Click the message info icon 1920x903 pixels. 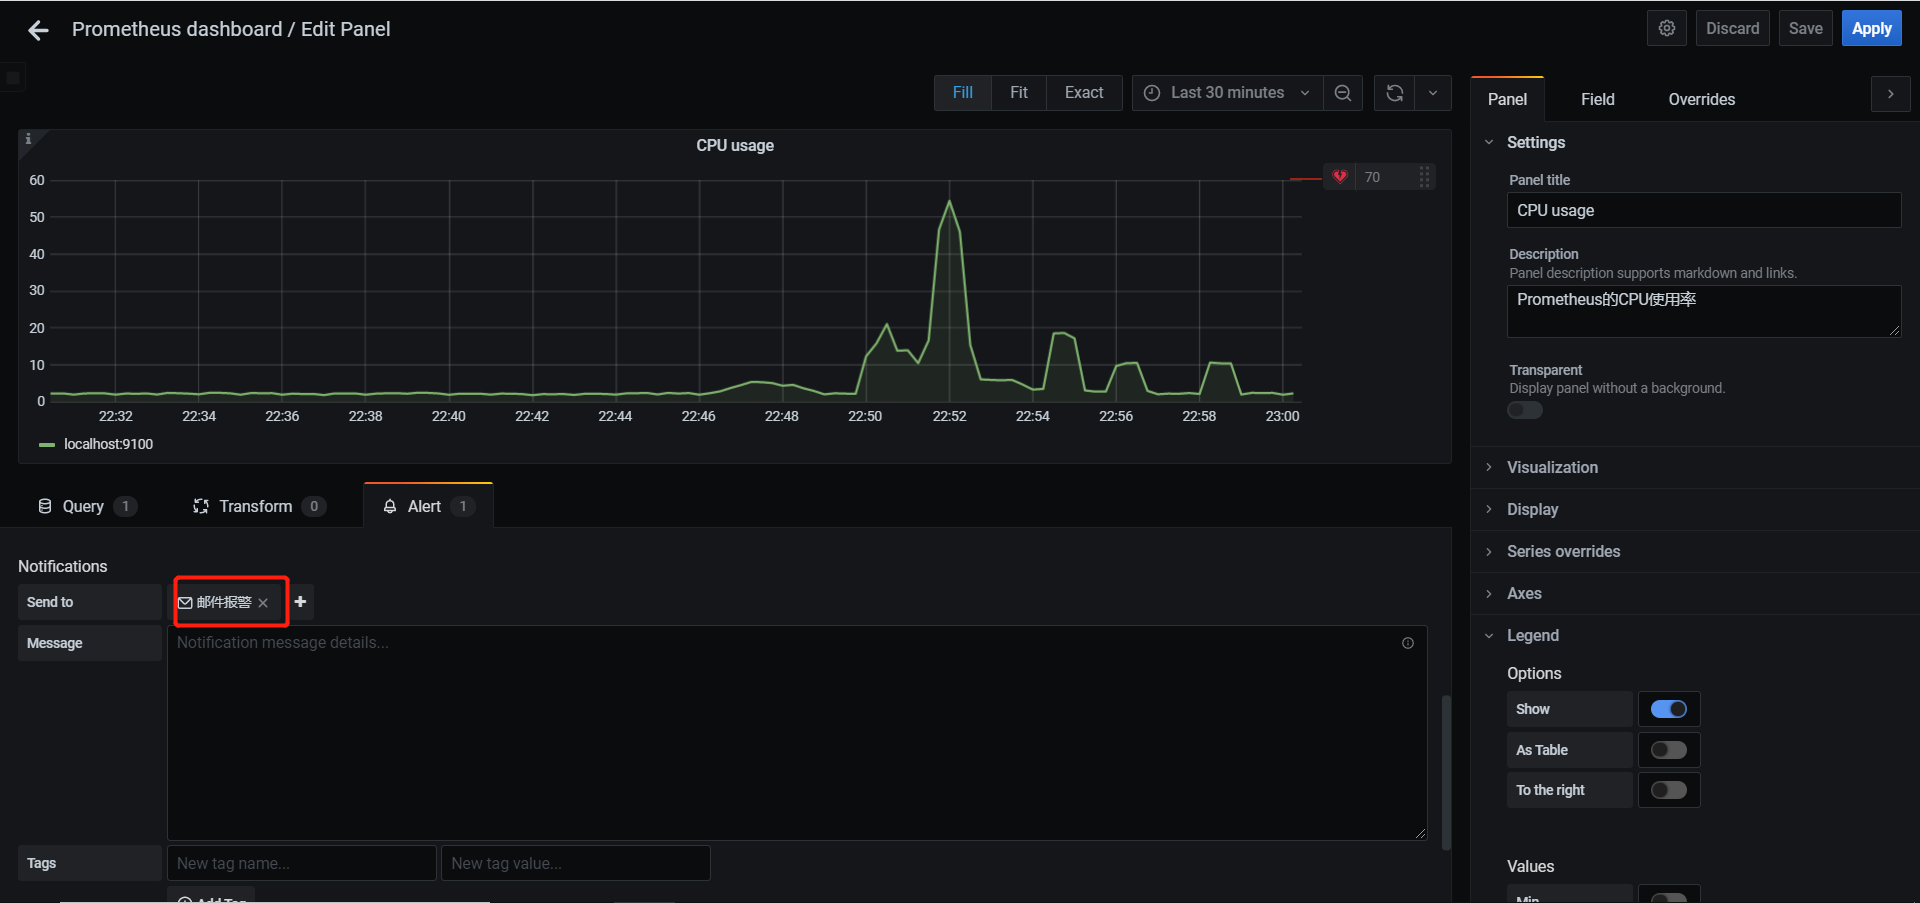click(x=1408, y=643)
